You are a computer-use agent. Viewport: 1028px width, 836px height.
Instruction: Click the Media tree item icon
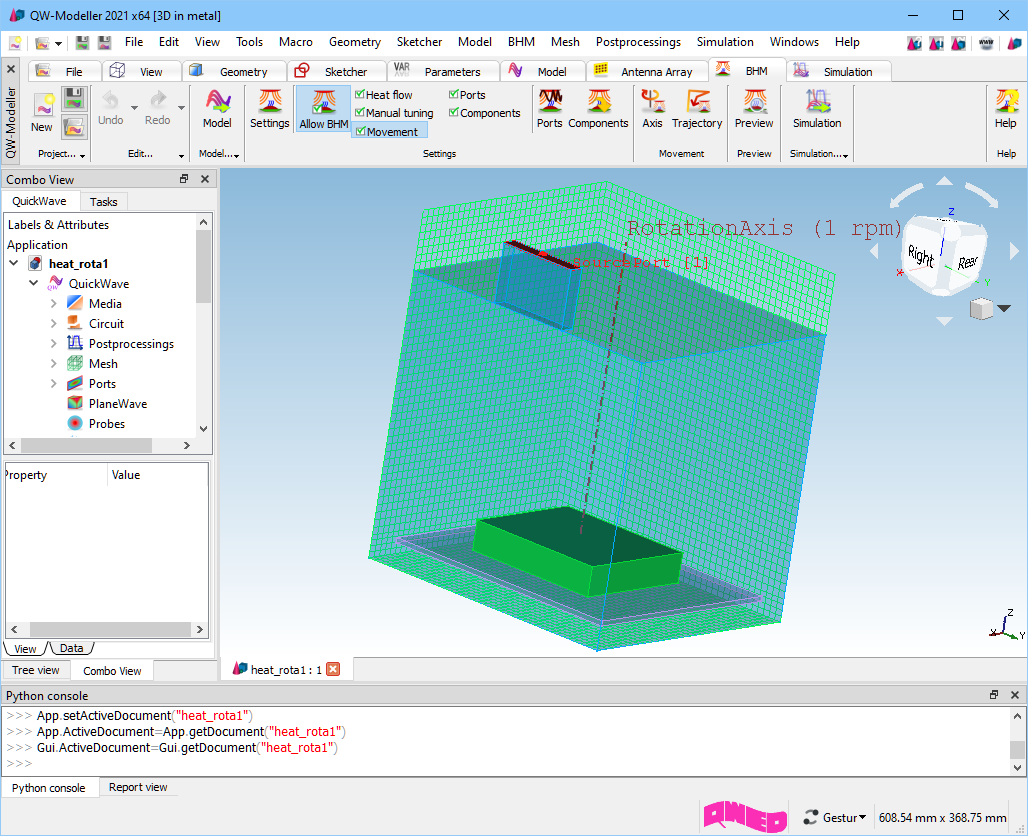coord(75,303)
